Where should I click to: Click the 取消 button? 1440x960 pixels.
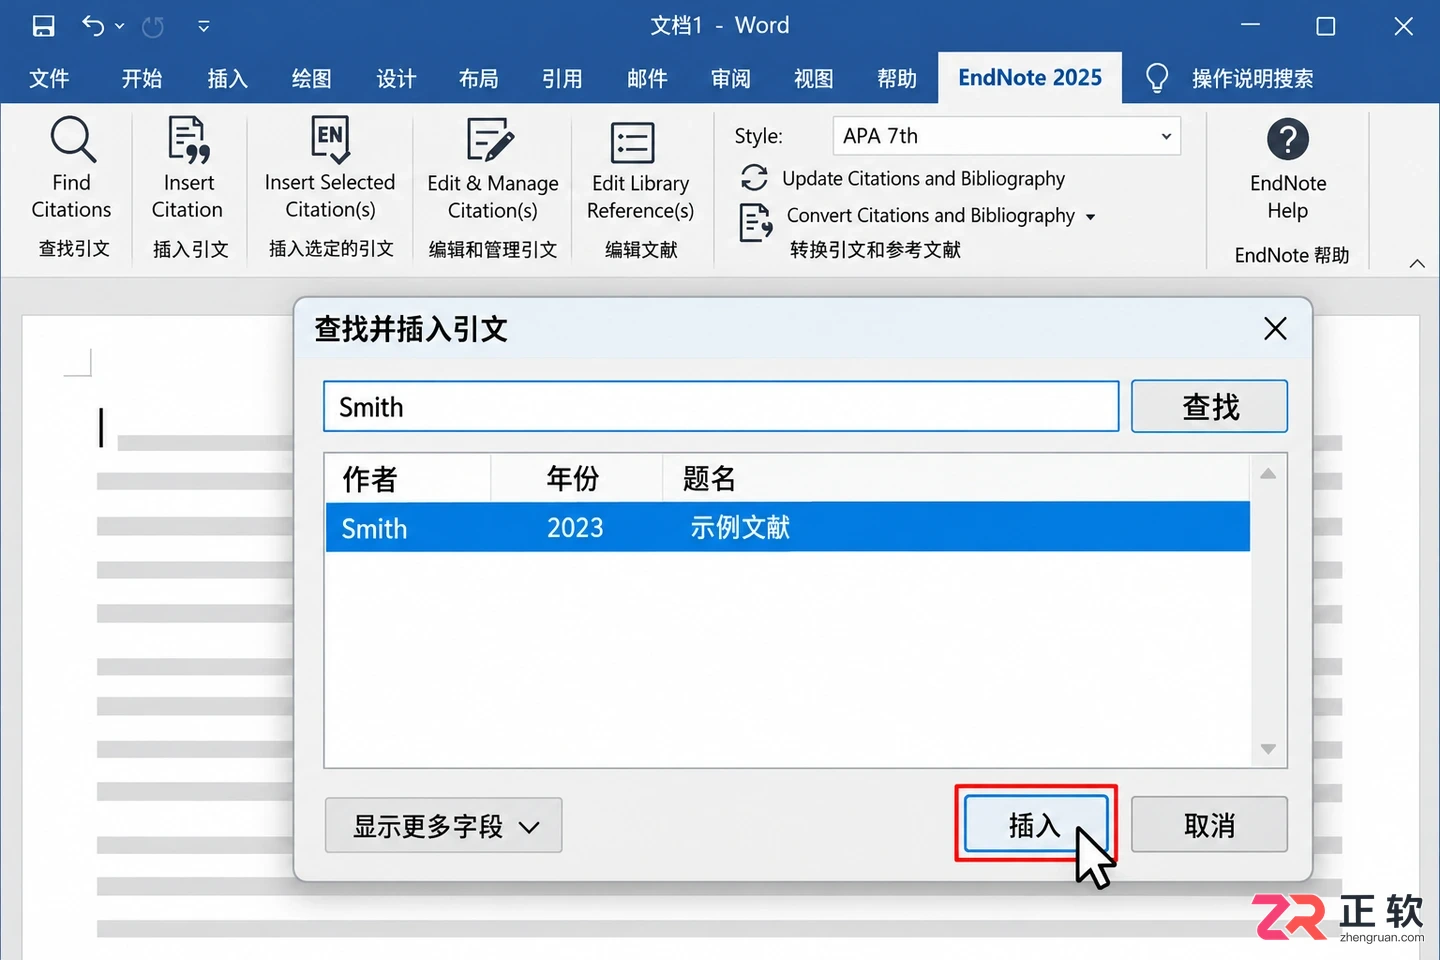(x=1209, y=824)
